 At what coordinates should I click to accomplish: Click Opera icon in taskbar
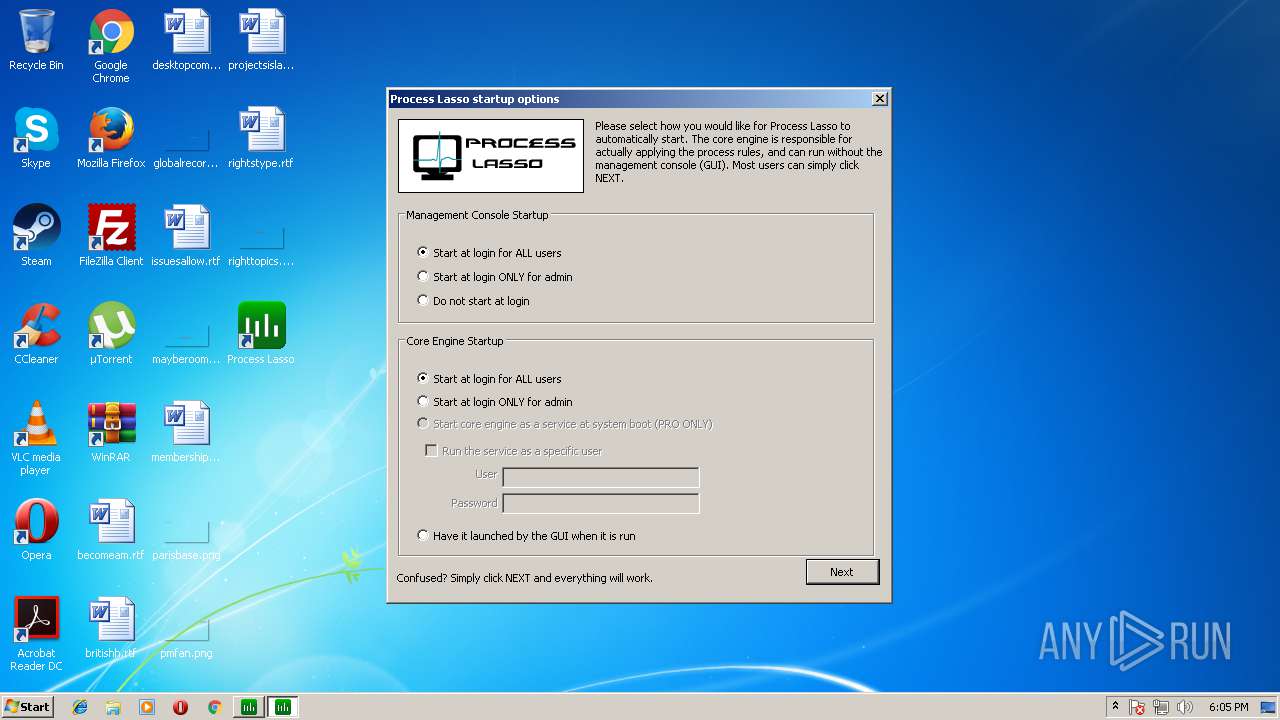pos(180,707)
